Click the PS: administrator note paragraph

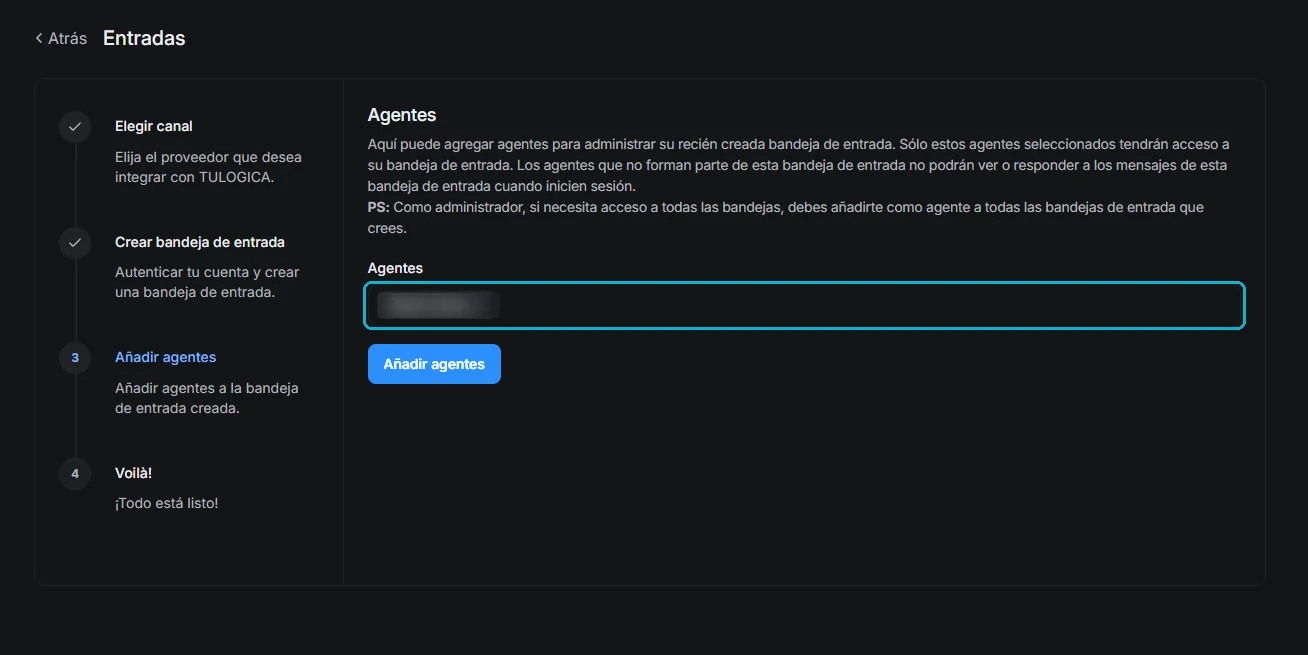click(x=786, y=218)
